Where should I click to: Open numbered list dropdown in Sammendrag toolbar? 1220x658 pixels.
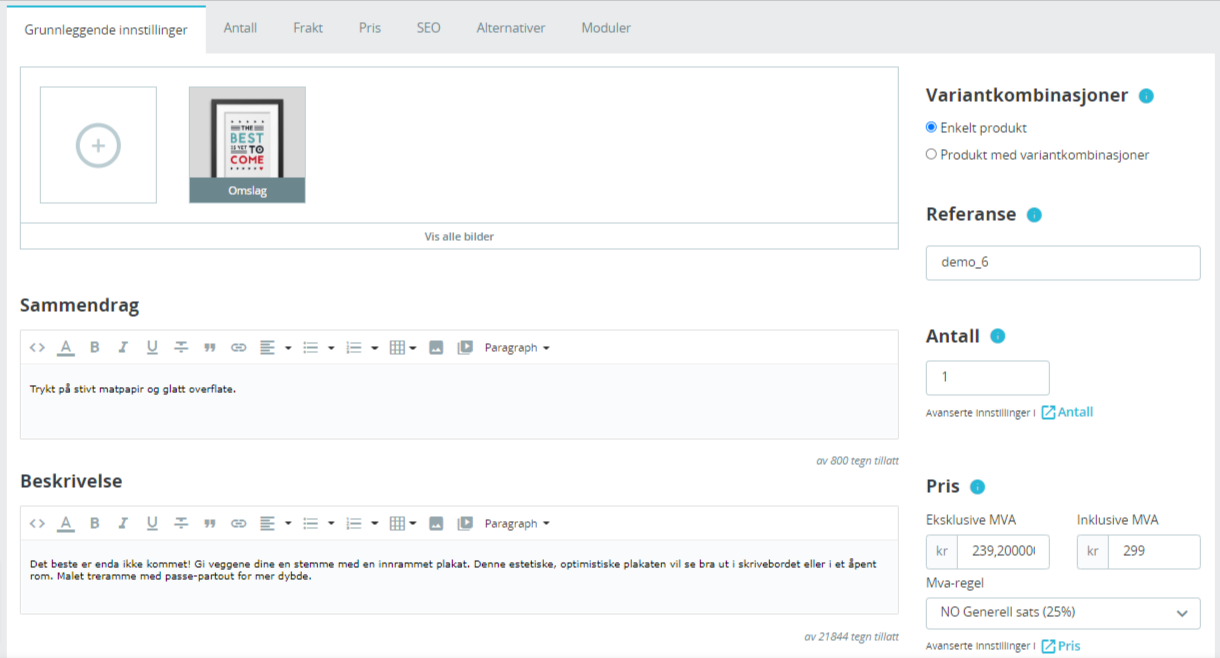[361, 348]
